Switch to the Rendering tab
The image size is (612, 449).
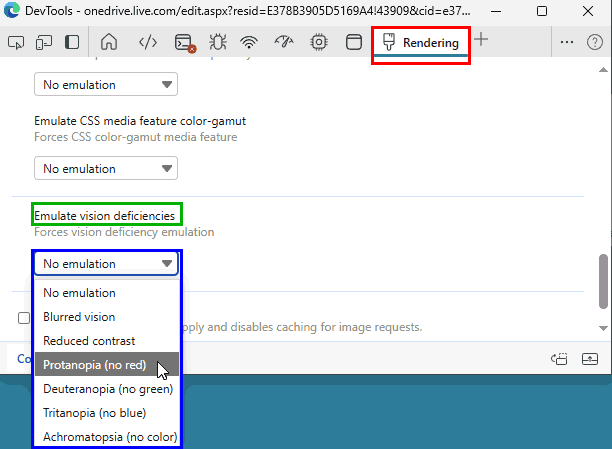click(x=421, y=43)
